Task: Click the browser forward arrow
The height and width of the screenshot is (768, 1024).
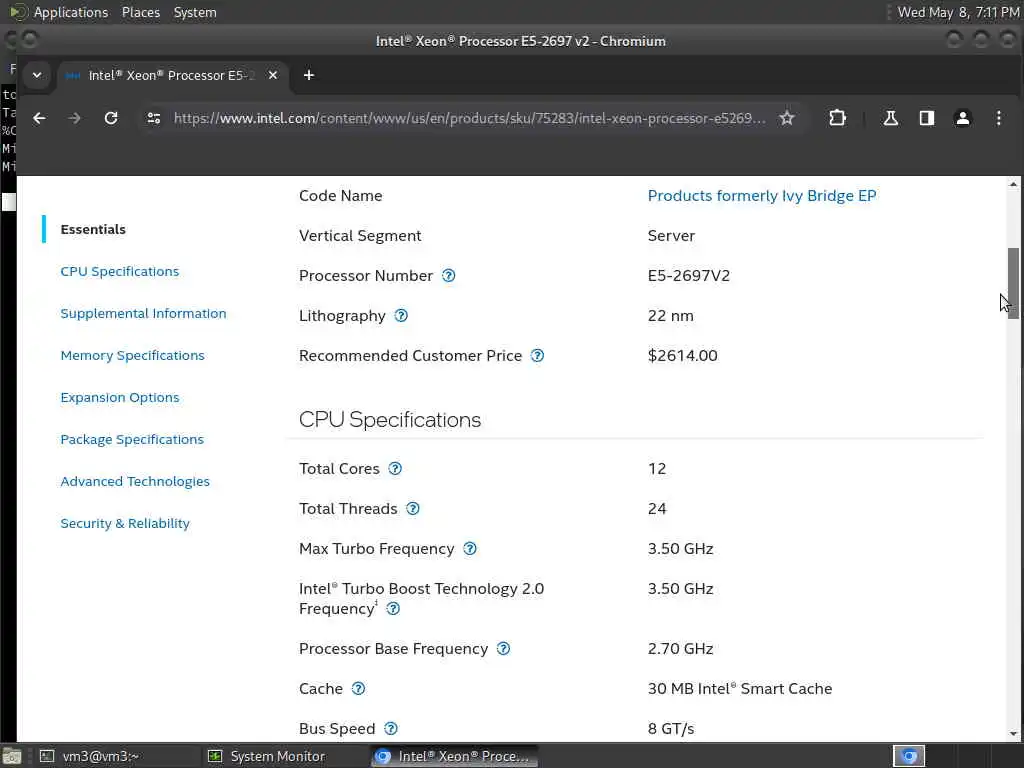Action: coord(74,118)
